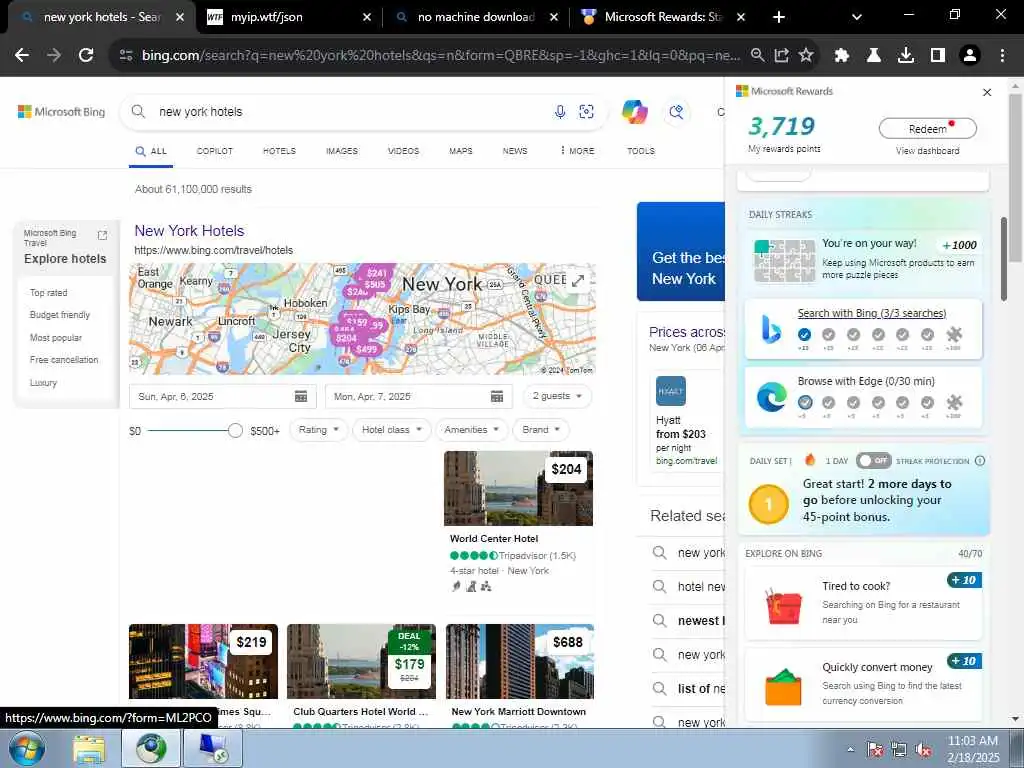The width and height of the screenshot is (1024, 768).
Task: Click Search with Bing streak link
Action: pos(872,313)
